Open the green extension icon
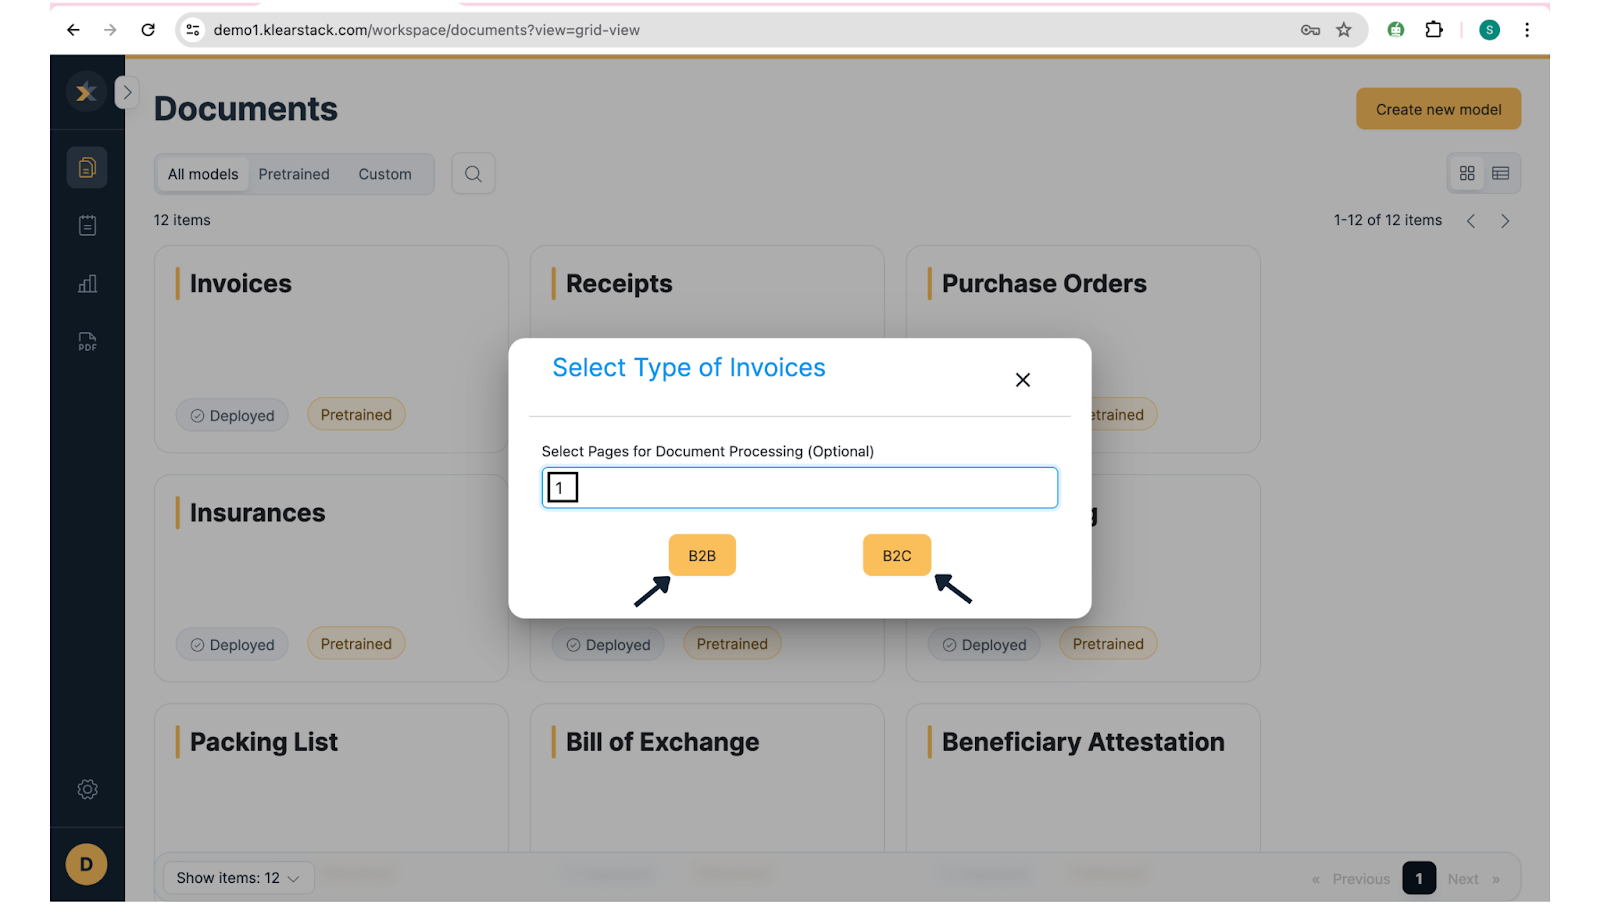The image size is (1600, 905). pyautogui.click(x=1396, y=30)
